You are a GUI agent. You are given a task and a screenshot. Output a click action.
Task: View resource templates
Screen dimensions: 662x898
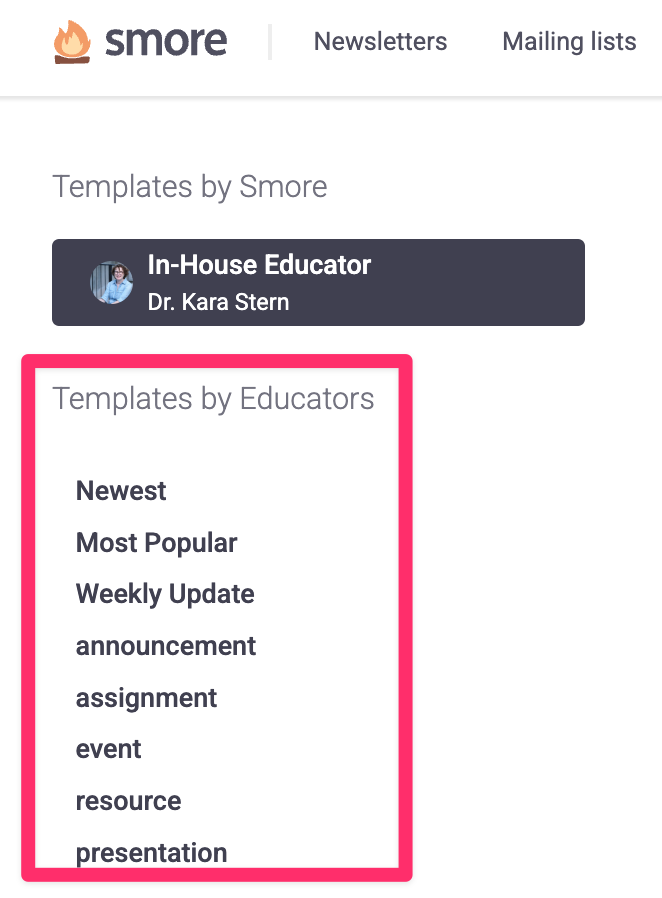128,801
